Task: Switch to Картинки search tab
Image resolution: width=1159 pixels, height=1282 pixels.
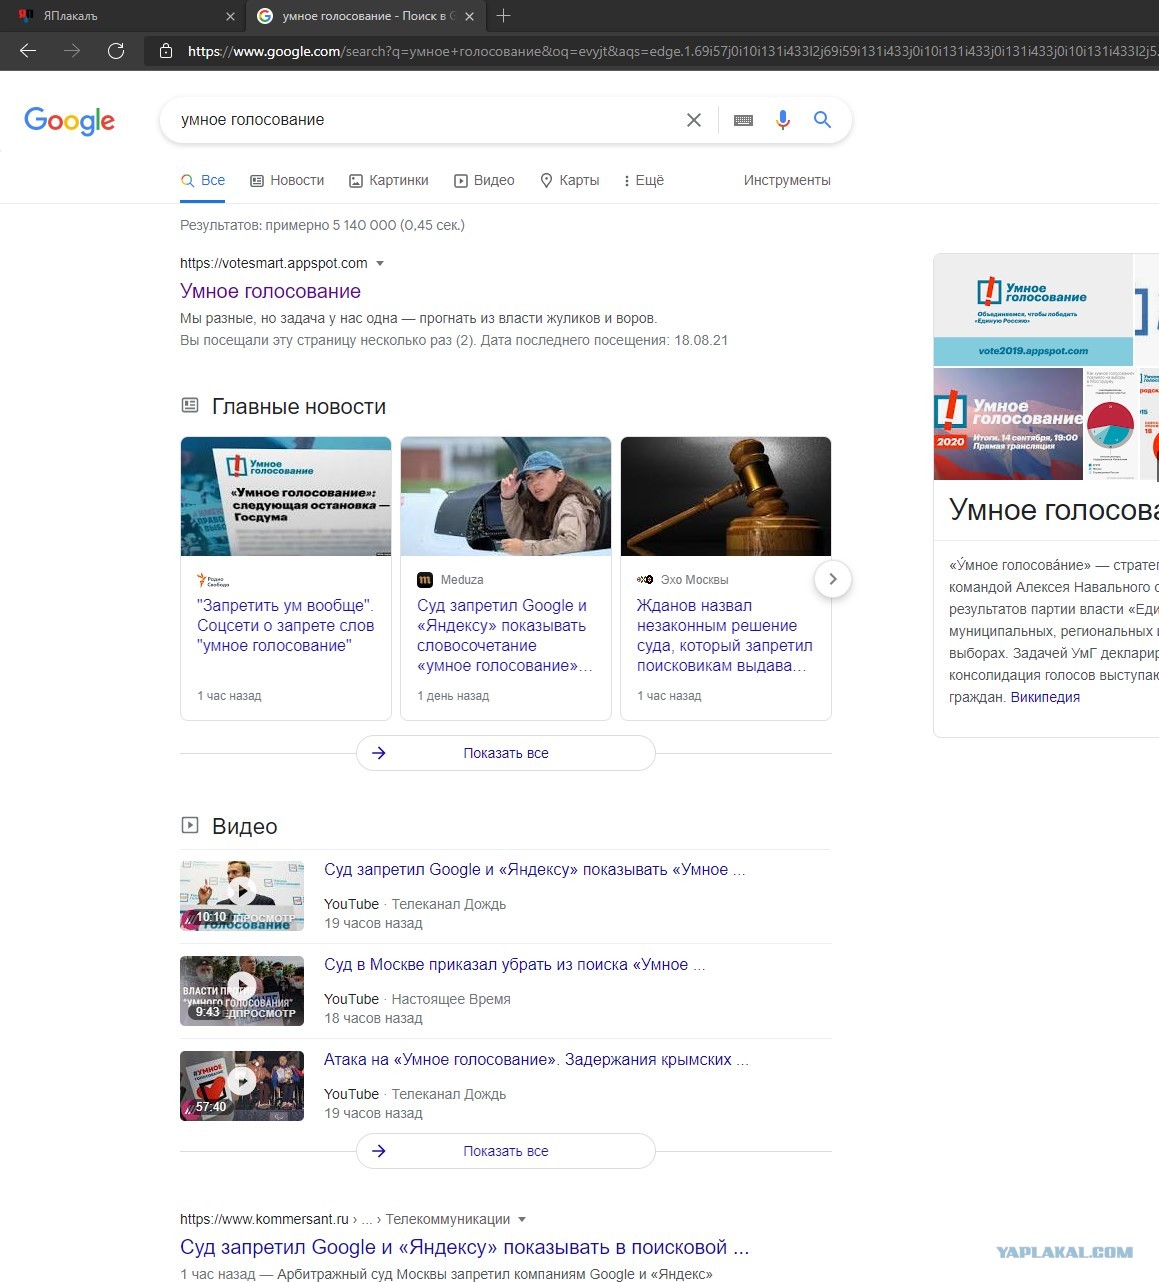Action: pyautogui.click(x=388, y=181)
